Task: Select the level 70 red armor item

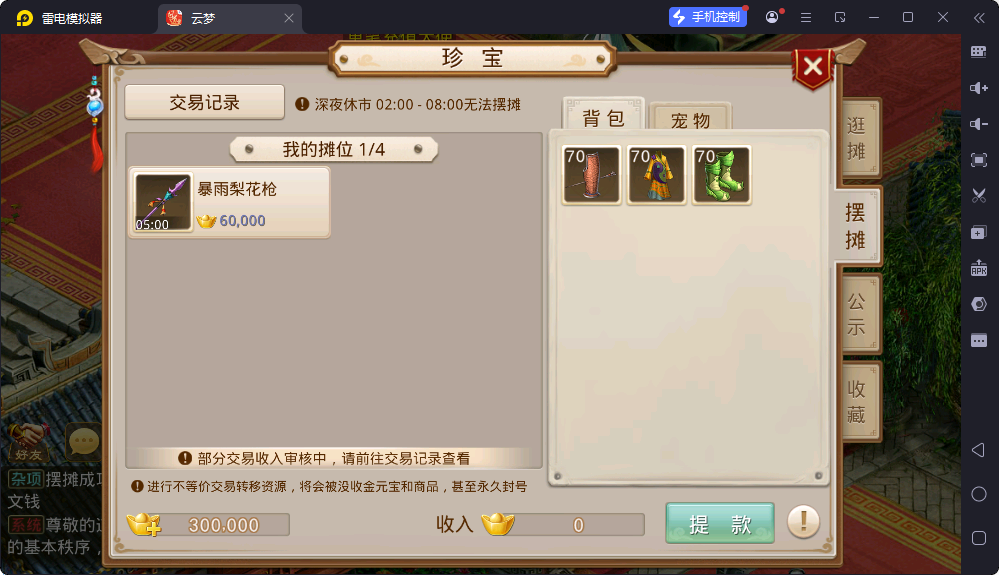Action: coord(591,175)
